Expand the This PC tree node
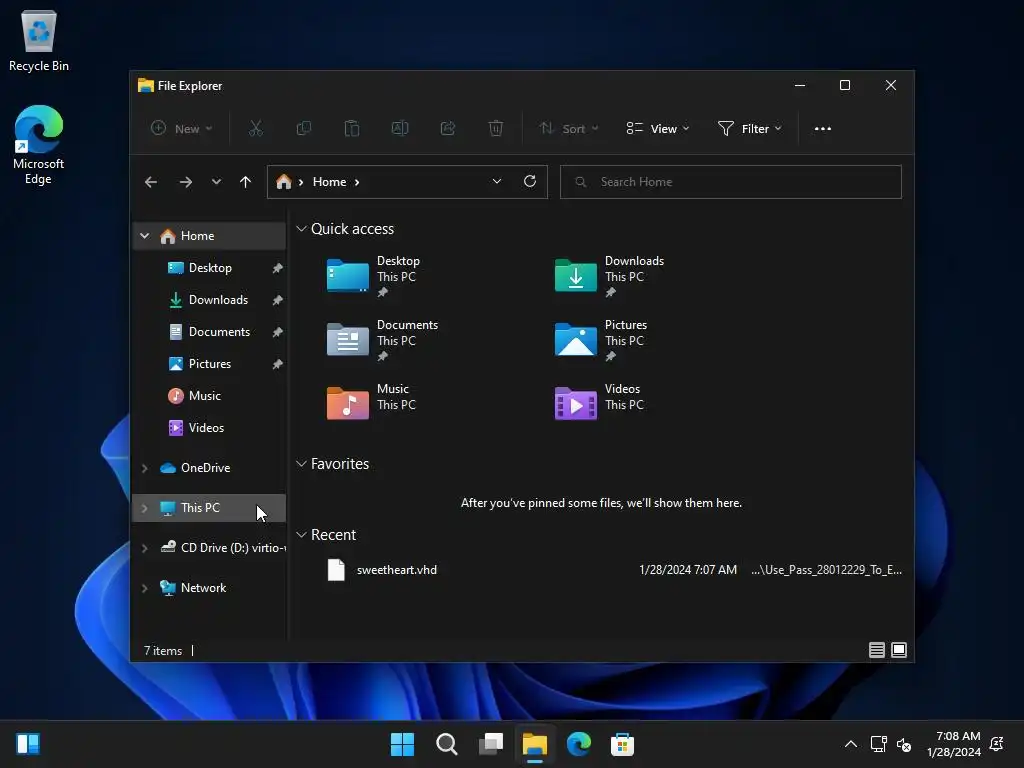 point(144,507)
